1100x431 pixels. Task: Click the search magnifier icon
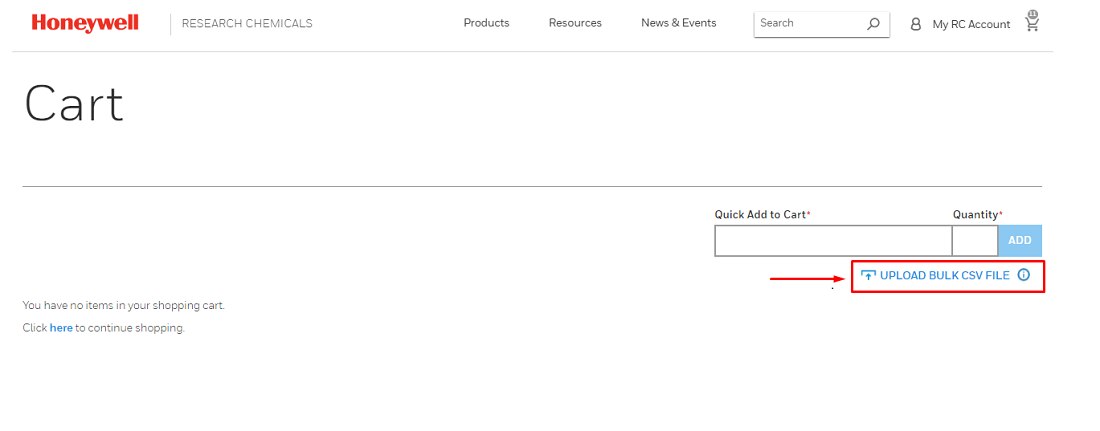coord(873,24)
